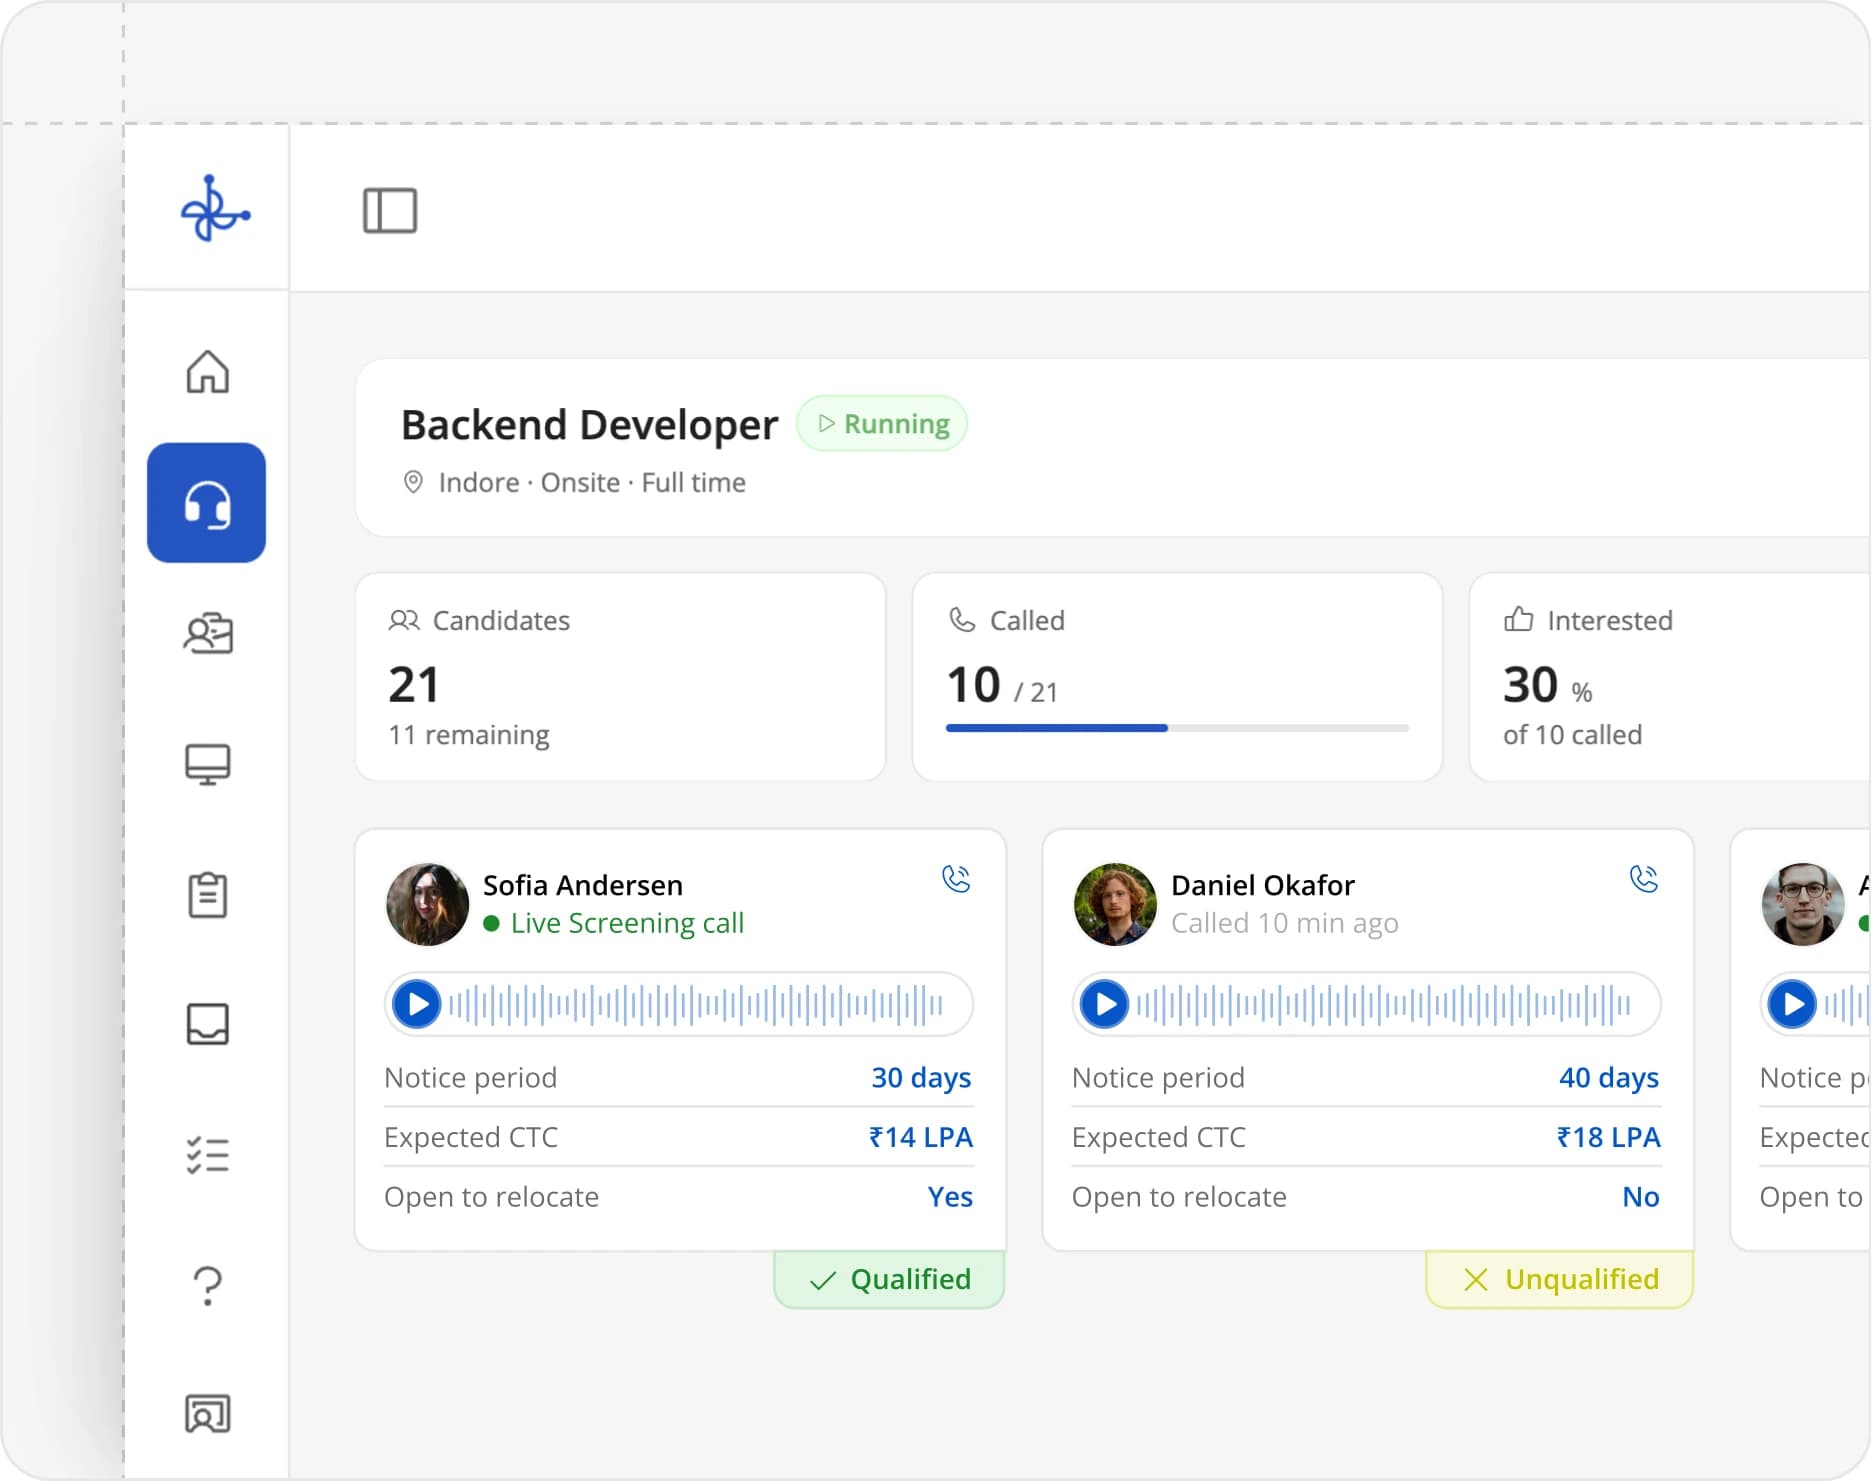The image size is (1871, 1481).
Task: Open the clipboard sidebar icon
Action: [208, 894]
